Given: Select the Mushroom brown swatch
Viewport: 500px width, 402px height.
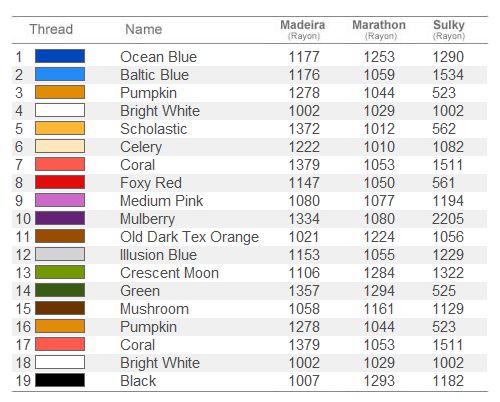Looking at the screenshot, I should (60, 308).
